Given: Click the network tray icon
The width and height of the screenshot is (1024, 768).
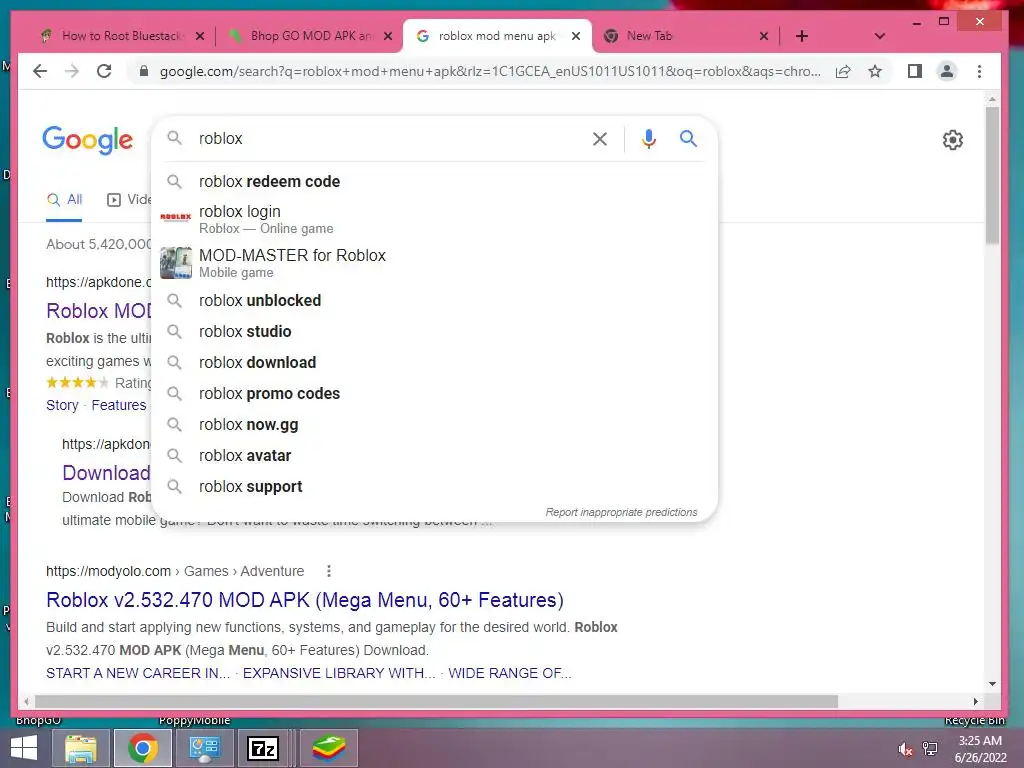Looking at the screenshot, I should (930, 748).
